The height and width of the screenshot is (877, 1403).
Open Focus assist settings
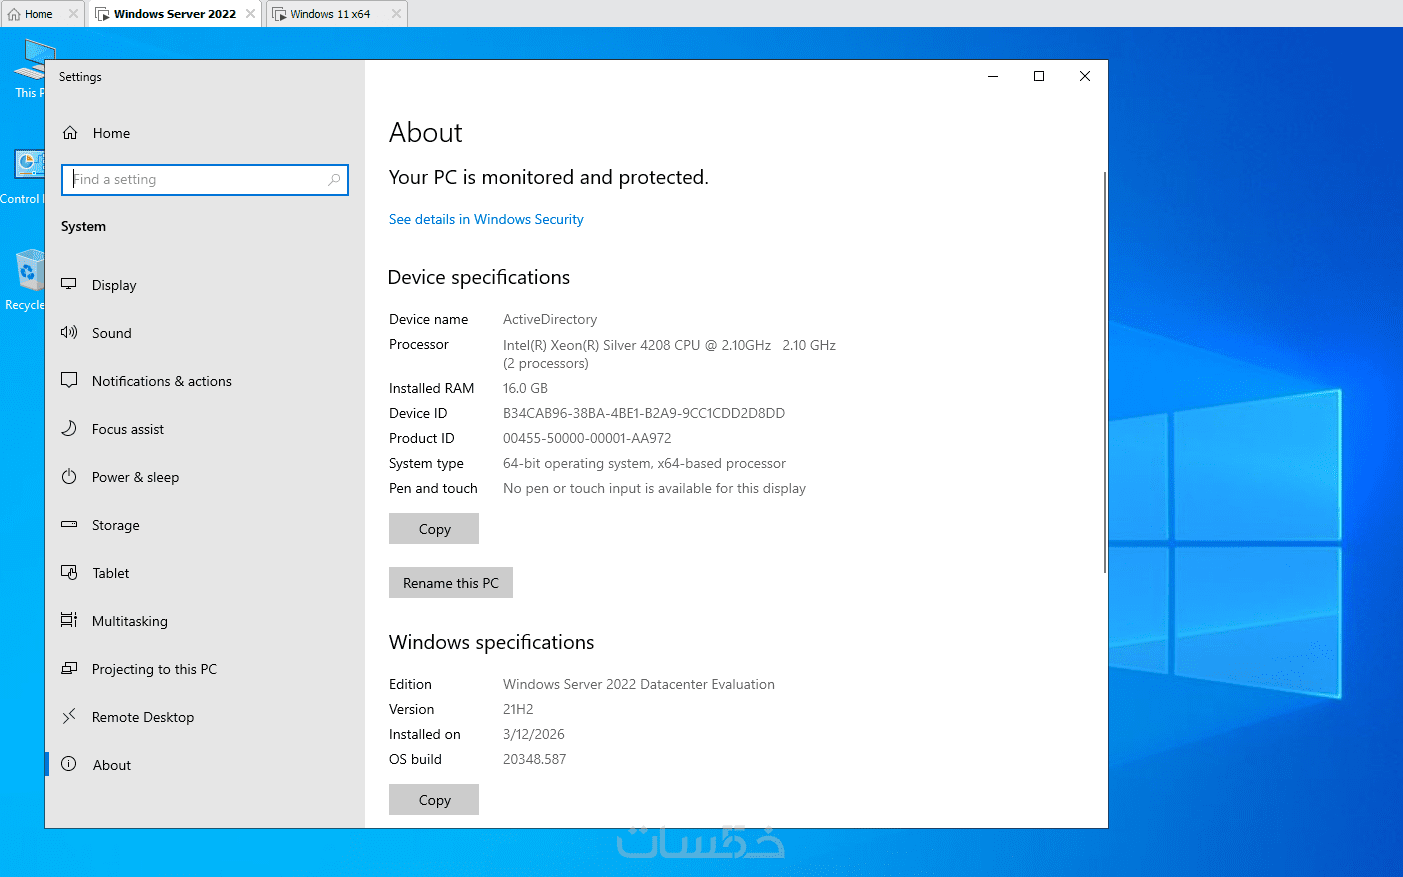(x=205, y=429)
